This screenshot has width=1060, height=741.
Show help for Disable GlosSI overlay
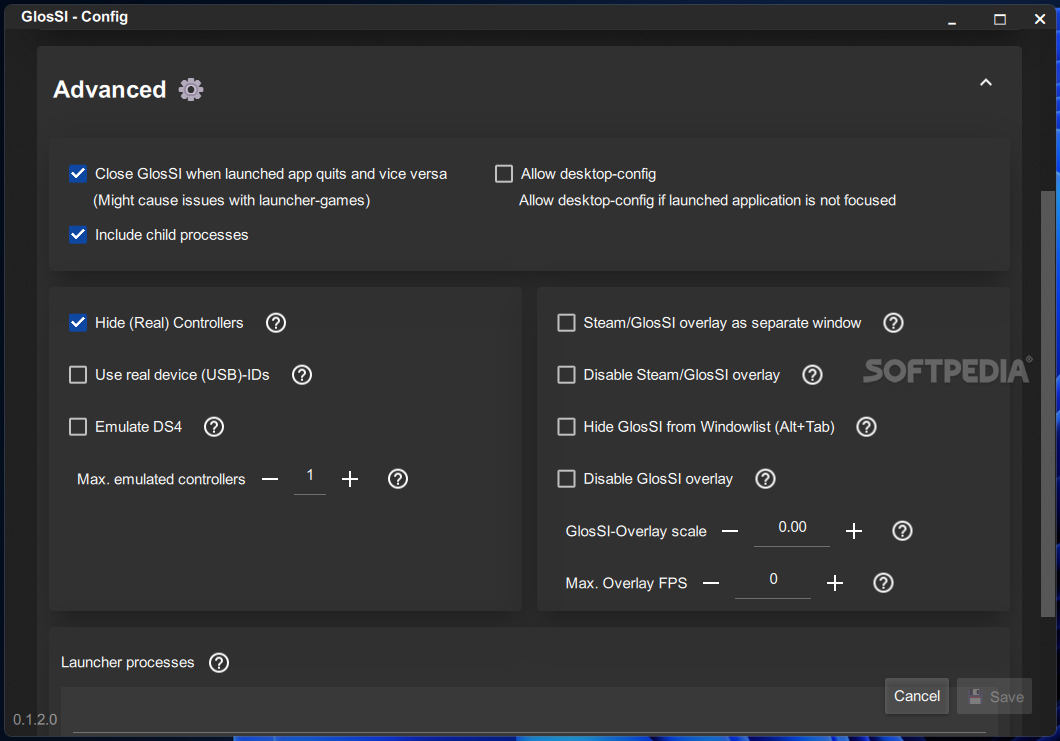click(x=765, y=479)
